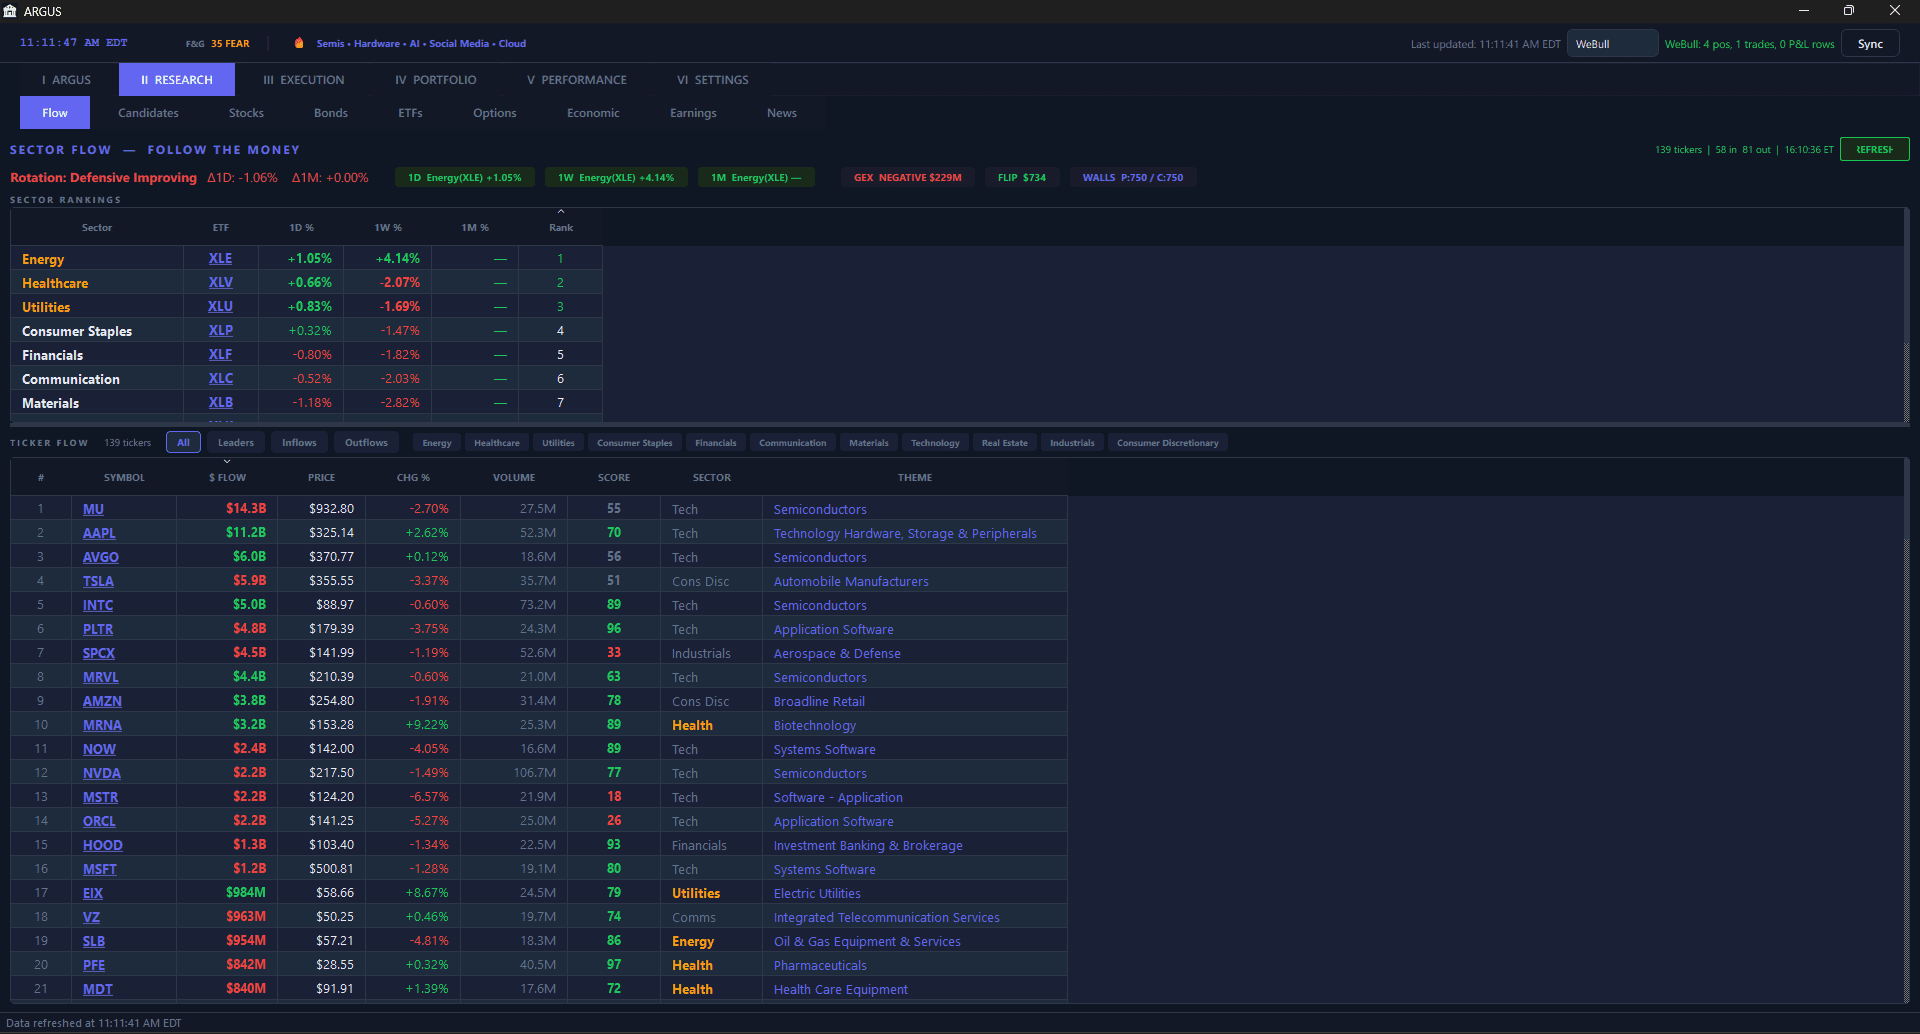Open the I ARGUS tab
Screen dimensions: 1920x1034
[66, 80]
